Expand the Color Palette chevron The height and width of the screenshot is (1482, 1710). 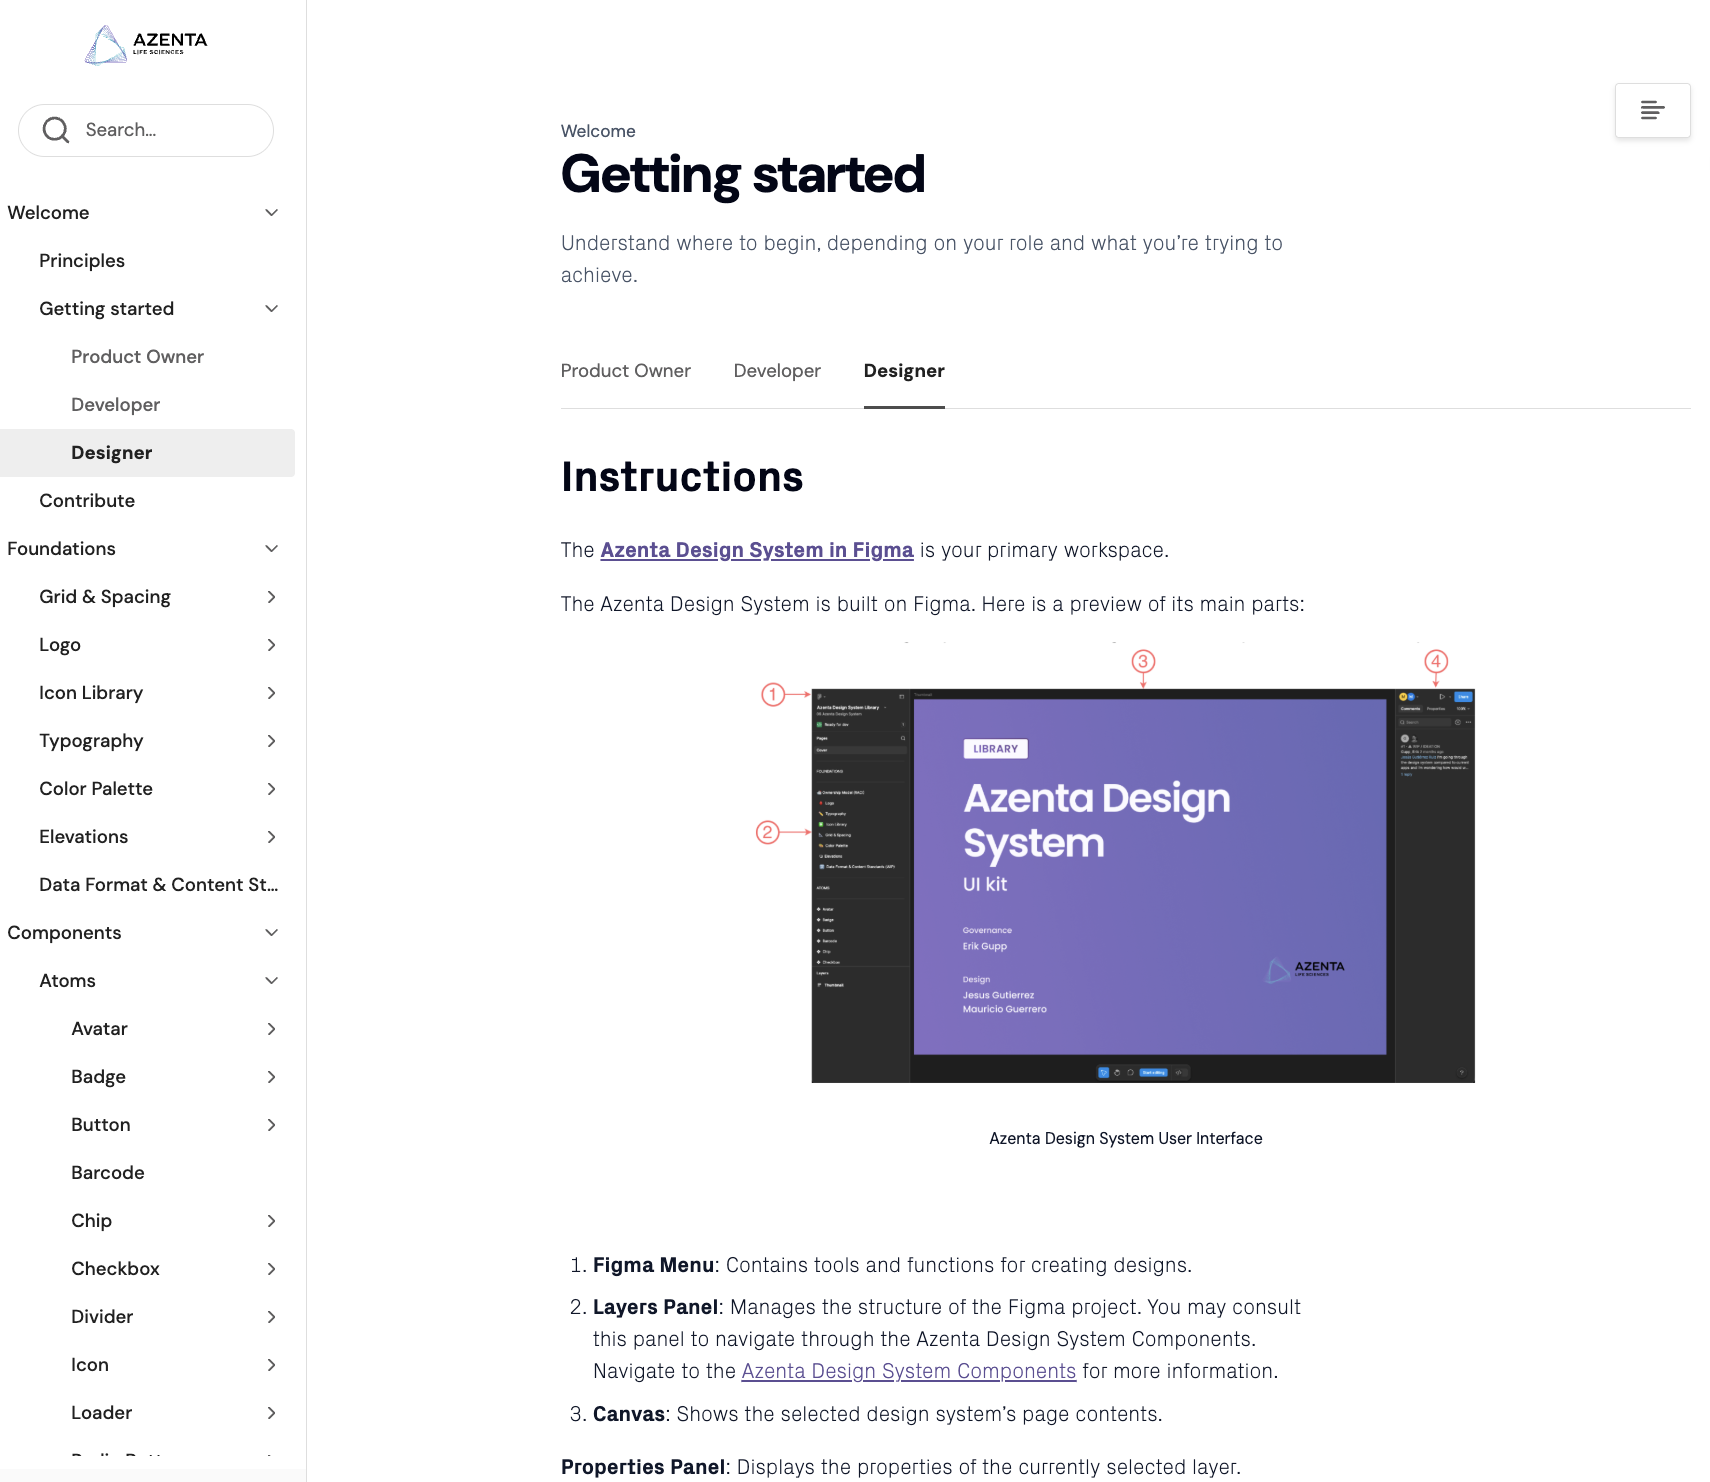271,789
